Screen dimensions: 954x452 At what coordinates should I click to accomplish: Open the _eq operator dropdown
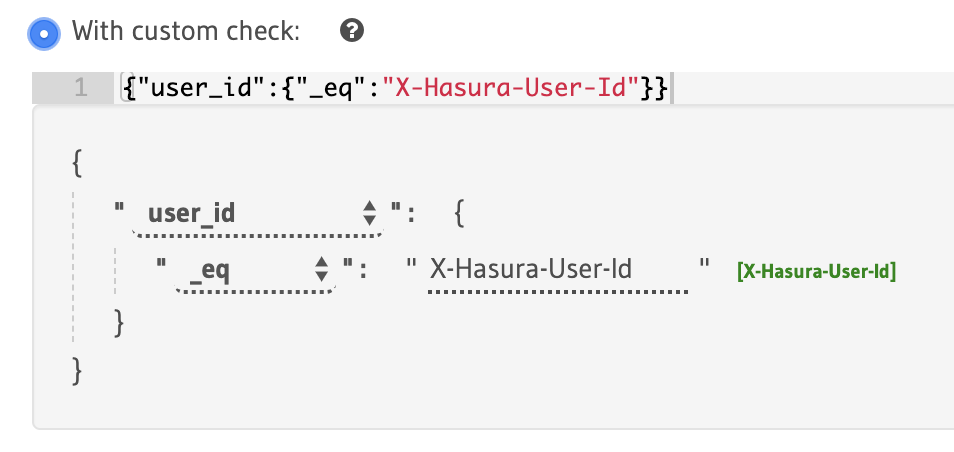(256, 270)
